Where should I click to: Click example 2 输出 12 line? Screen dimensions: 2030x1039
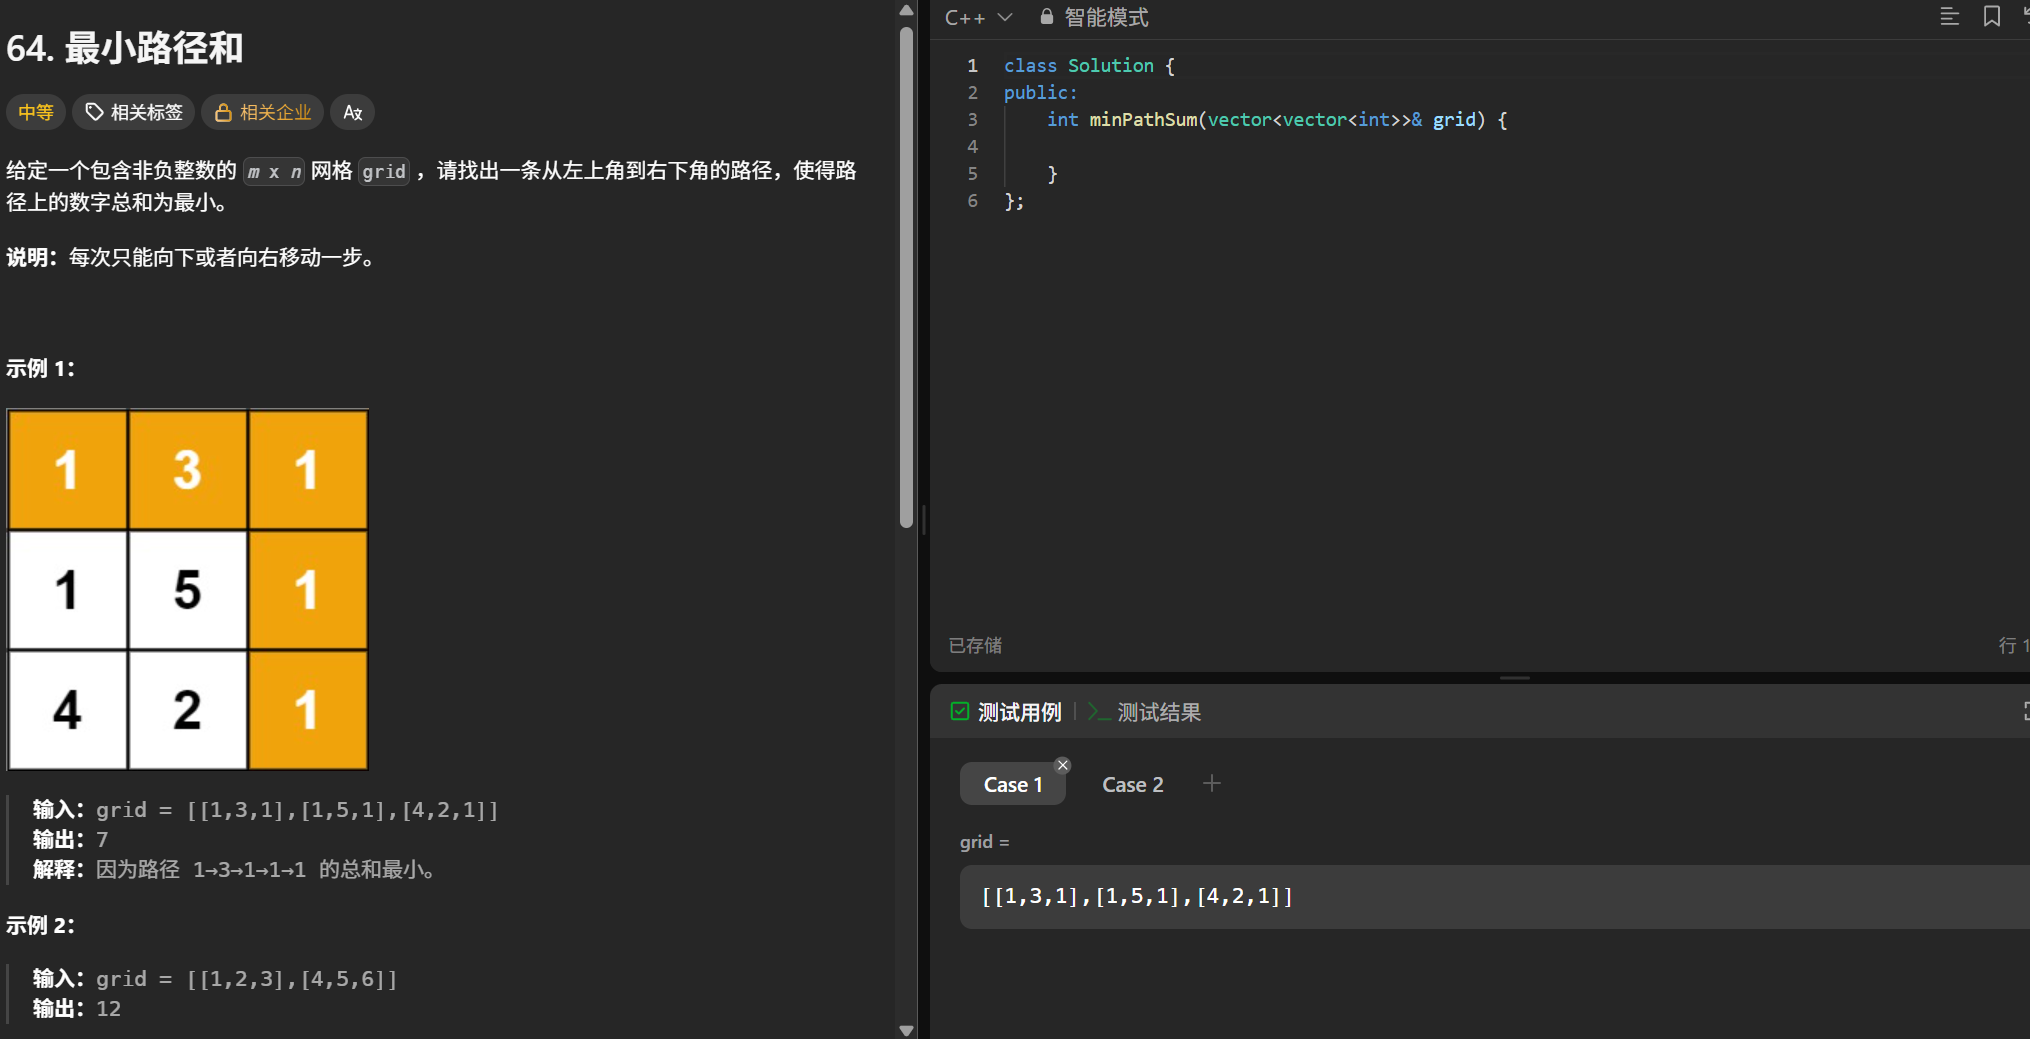point(77,1008)
